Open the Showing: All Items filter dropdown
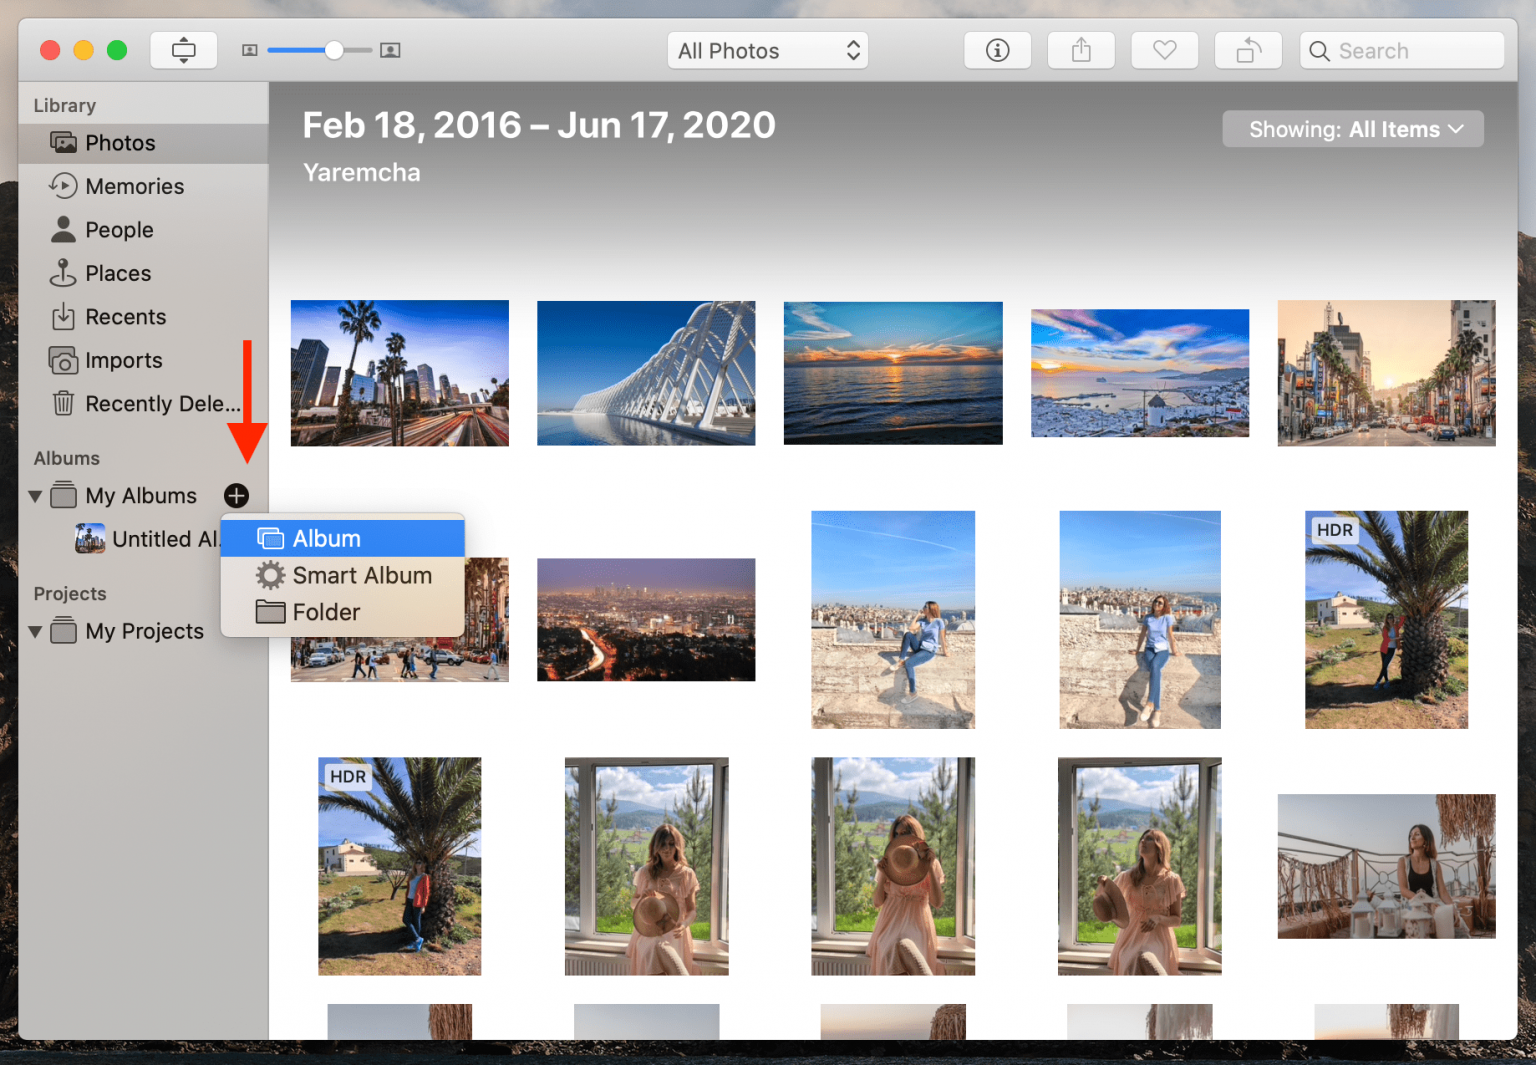1536x1065 pixels. click(x=1352, y=128)
